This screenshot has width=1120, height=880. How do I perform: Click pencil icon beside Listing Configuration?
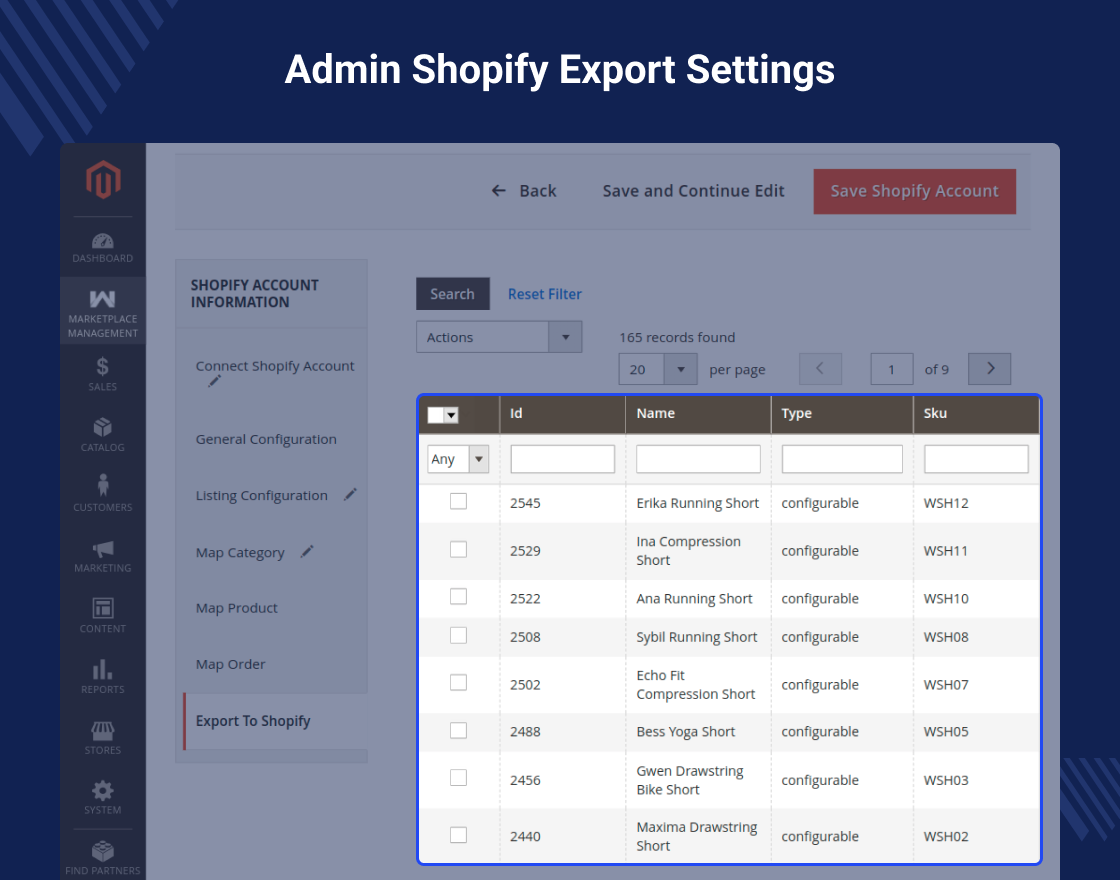[350, 494]
